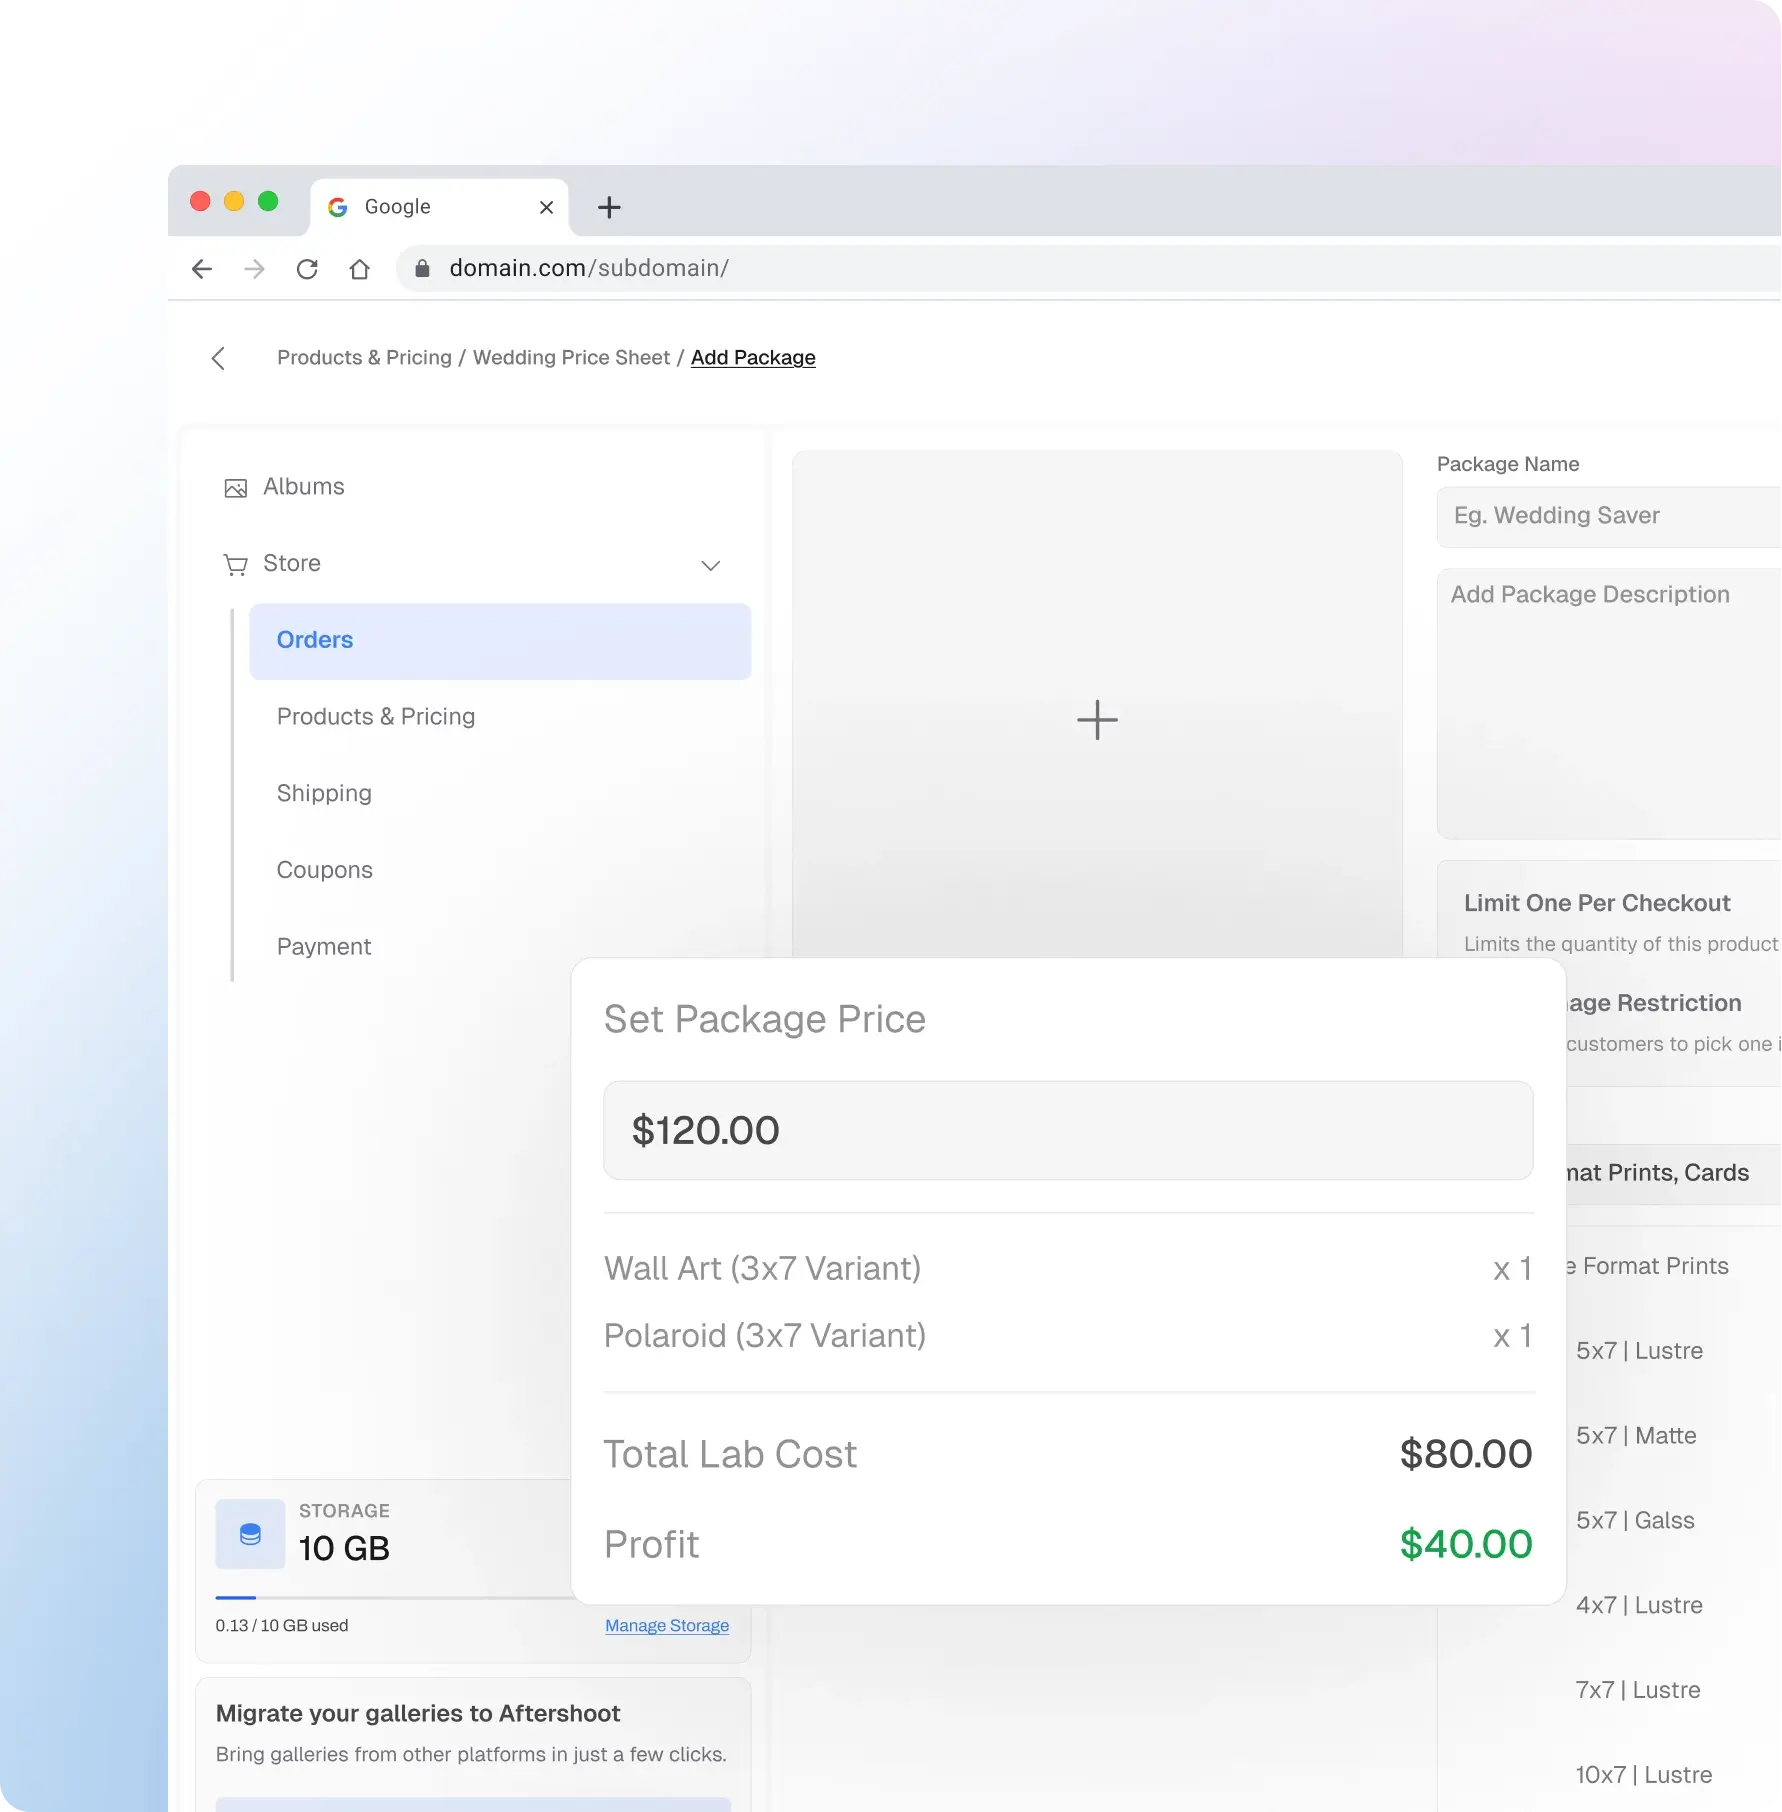The height and width of the screenshot is (1812, 1782).
Task: Click the package image upload area
Action: (x=1097, y=704)
